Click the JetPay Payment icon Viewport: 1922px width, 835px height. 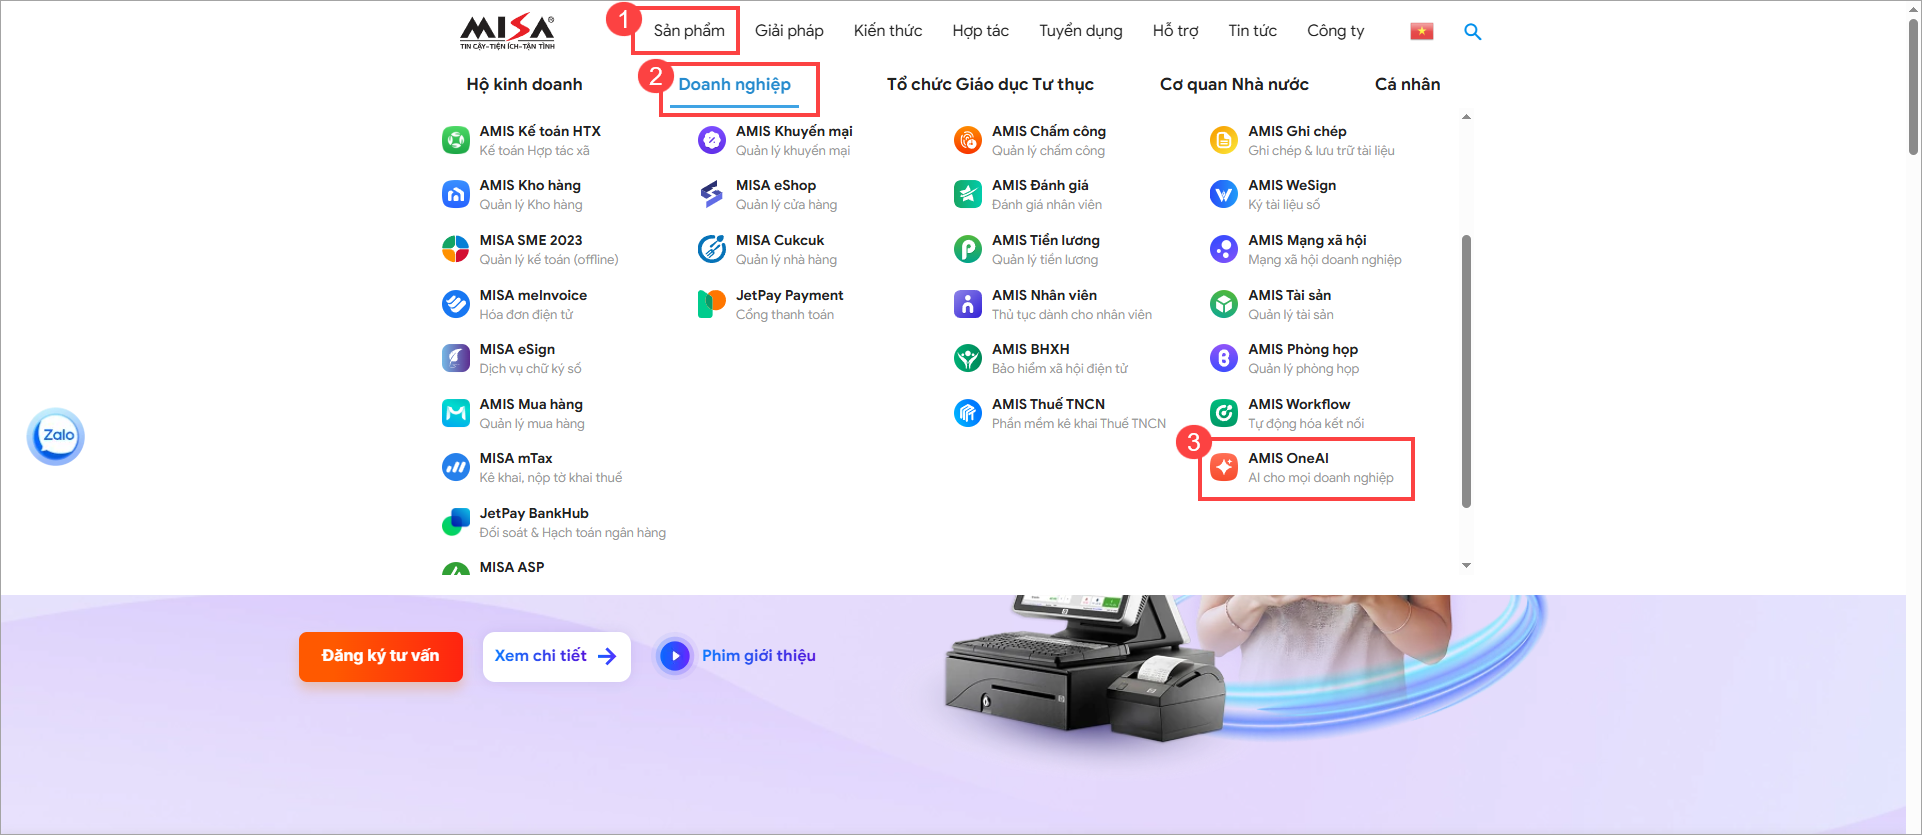(712, 304)
